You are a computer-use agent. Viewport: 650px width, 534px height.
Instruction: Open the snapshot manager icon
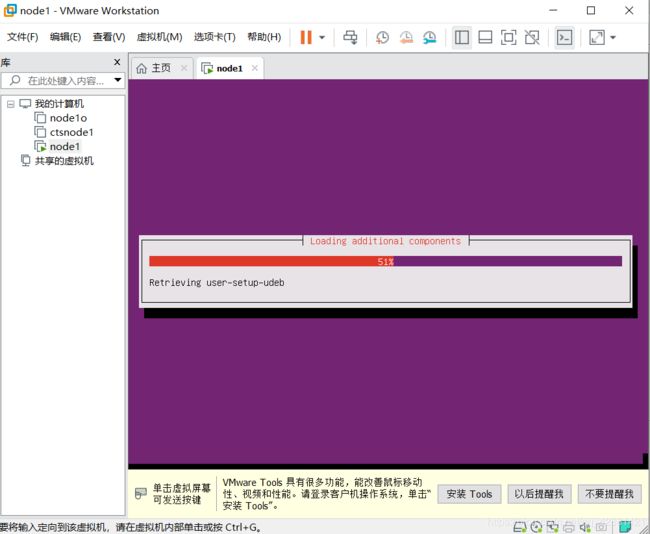429,37
